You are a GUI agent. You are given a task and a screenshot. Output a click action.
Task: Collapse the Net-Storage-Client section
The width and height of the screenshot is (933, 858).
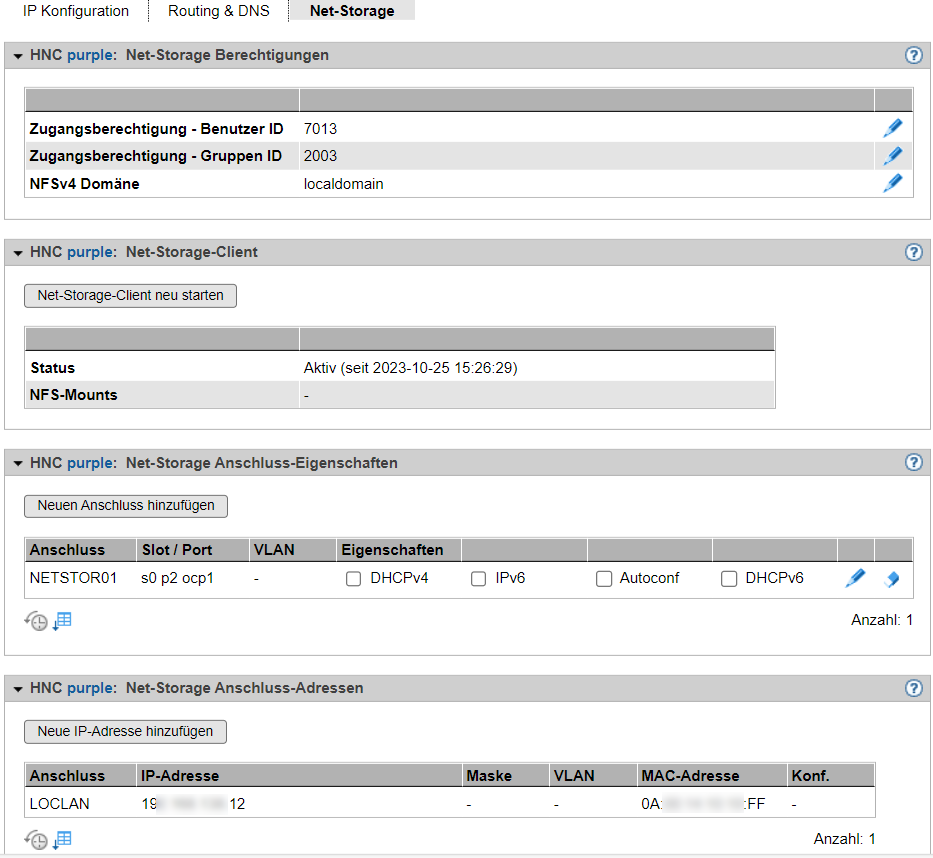coord(18,253)
